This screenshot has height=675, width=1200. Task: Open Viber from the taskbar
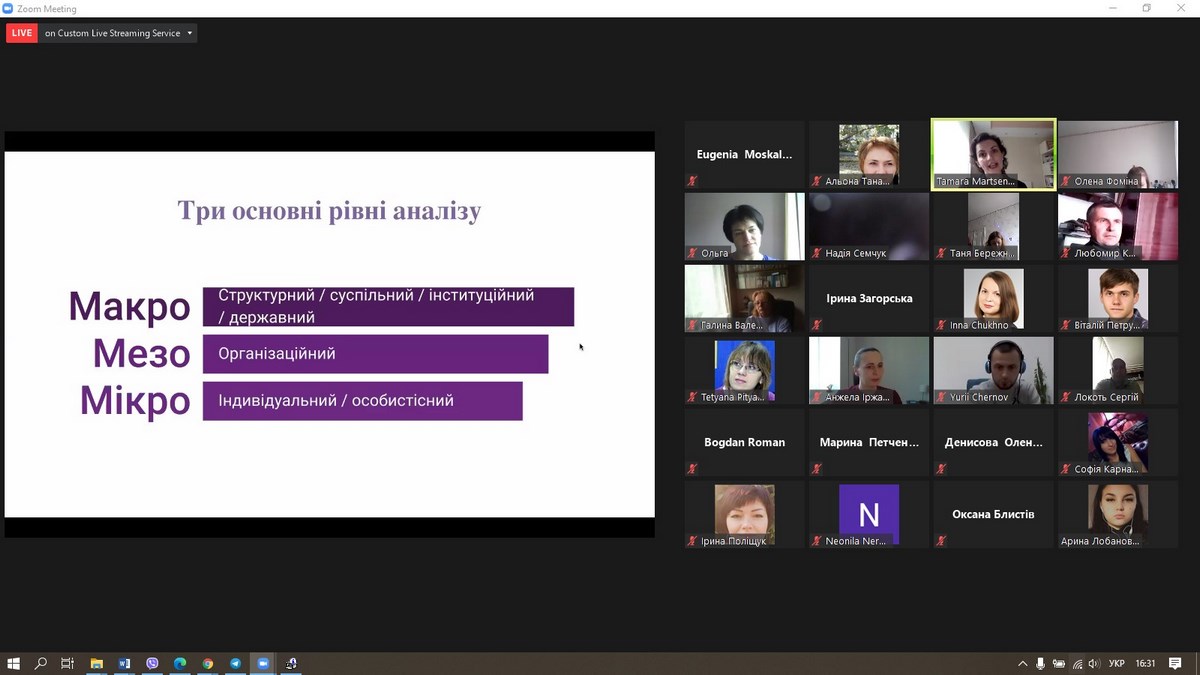(152, 663)
